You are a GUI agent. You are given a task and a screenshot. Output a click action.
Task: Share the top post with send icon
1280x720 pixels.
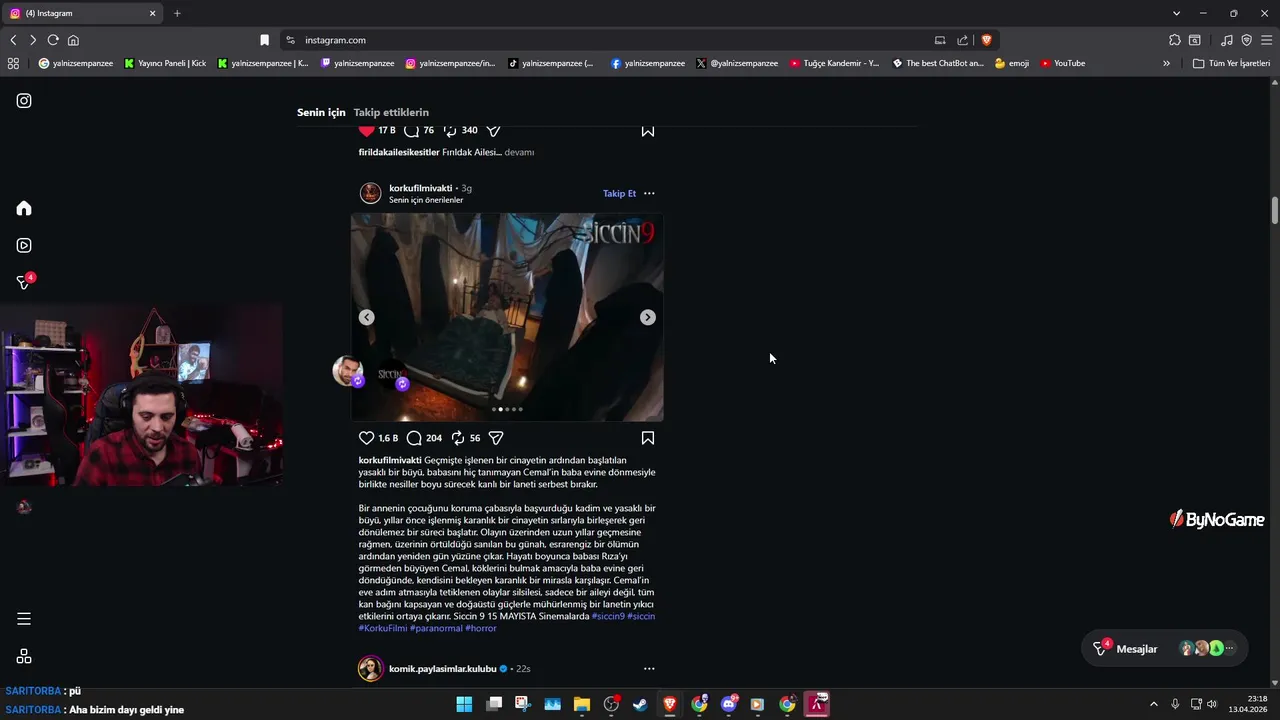pos(493,130)
